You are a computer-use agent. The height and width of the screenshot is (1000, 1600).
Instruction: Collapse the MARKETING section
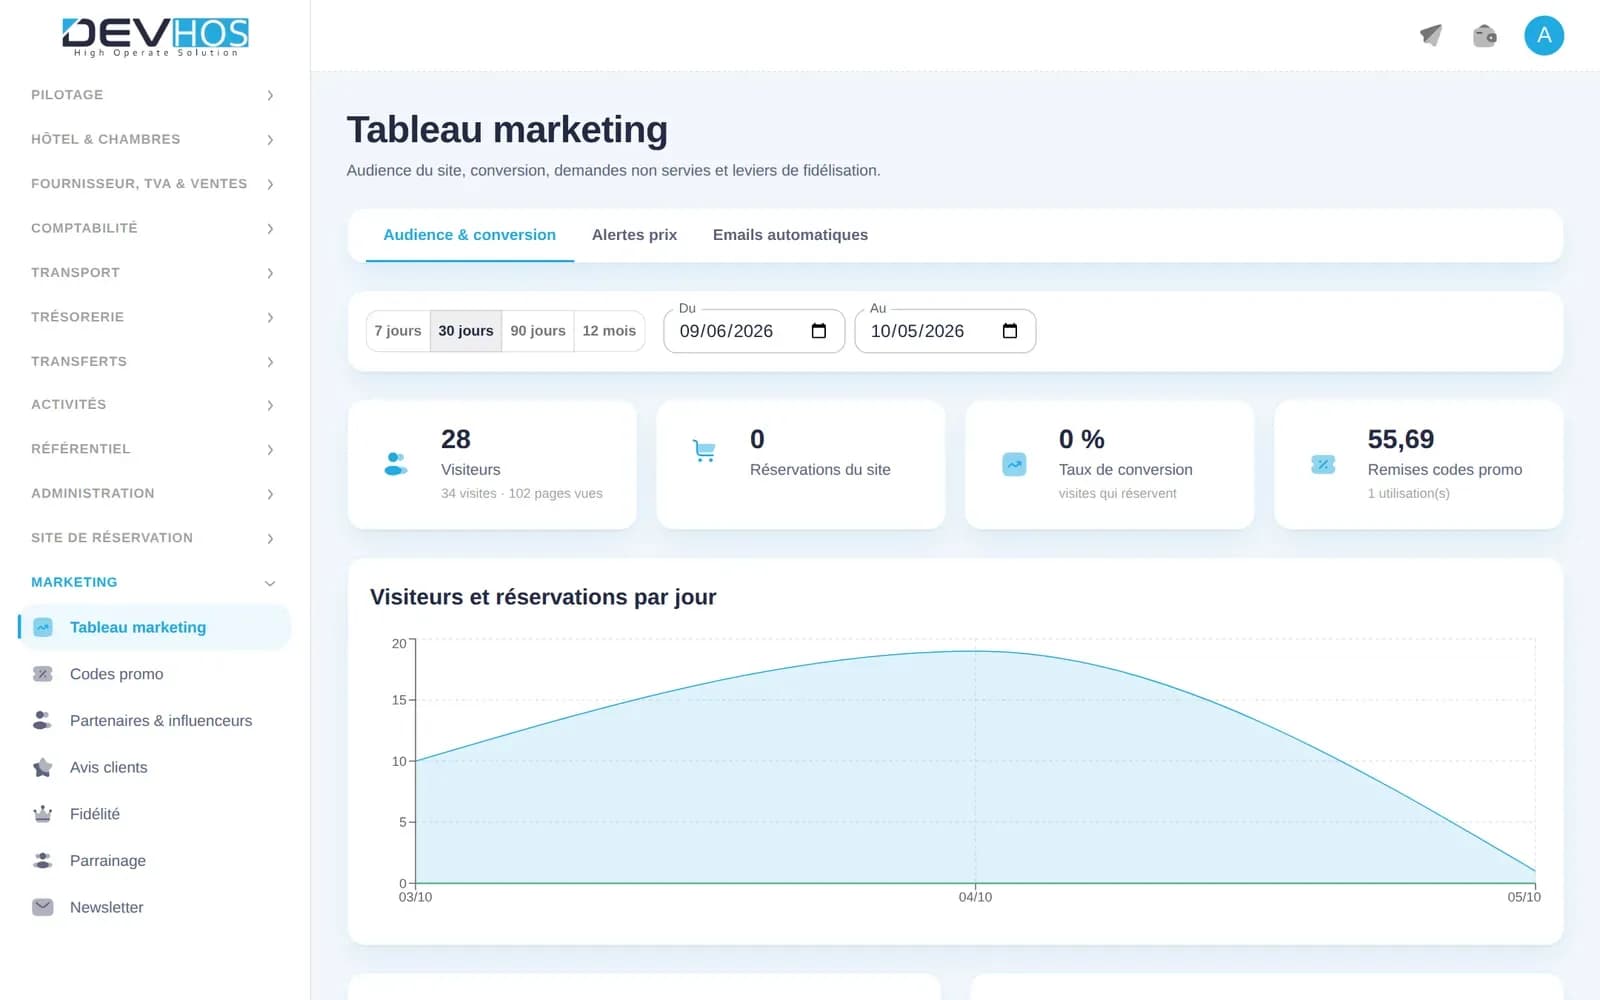pyautogui.click(x=152, y=582)
